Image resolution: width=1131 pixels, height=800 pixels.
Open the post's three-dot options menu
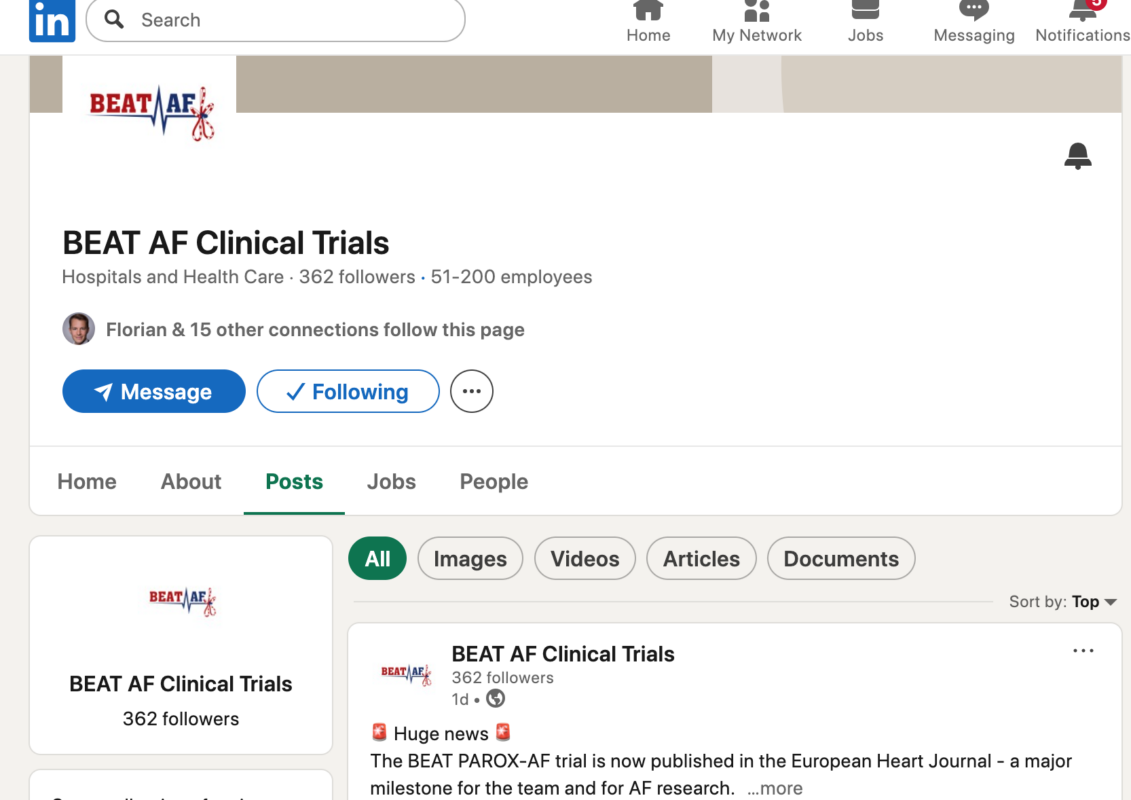click(1083, 651)
